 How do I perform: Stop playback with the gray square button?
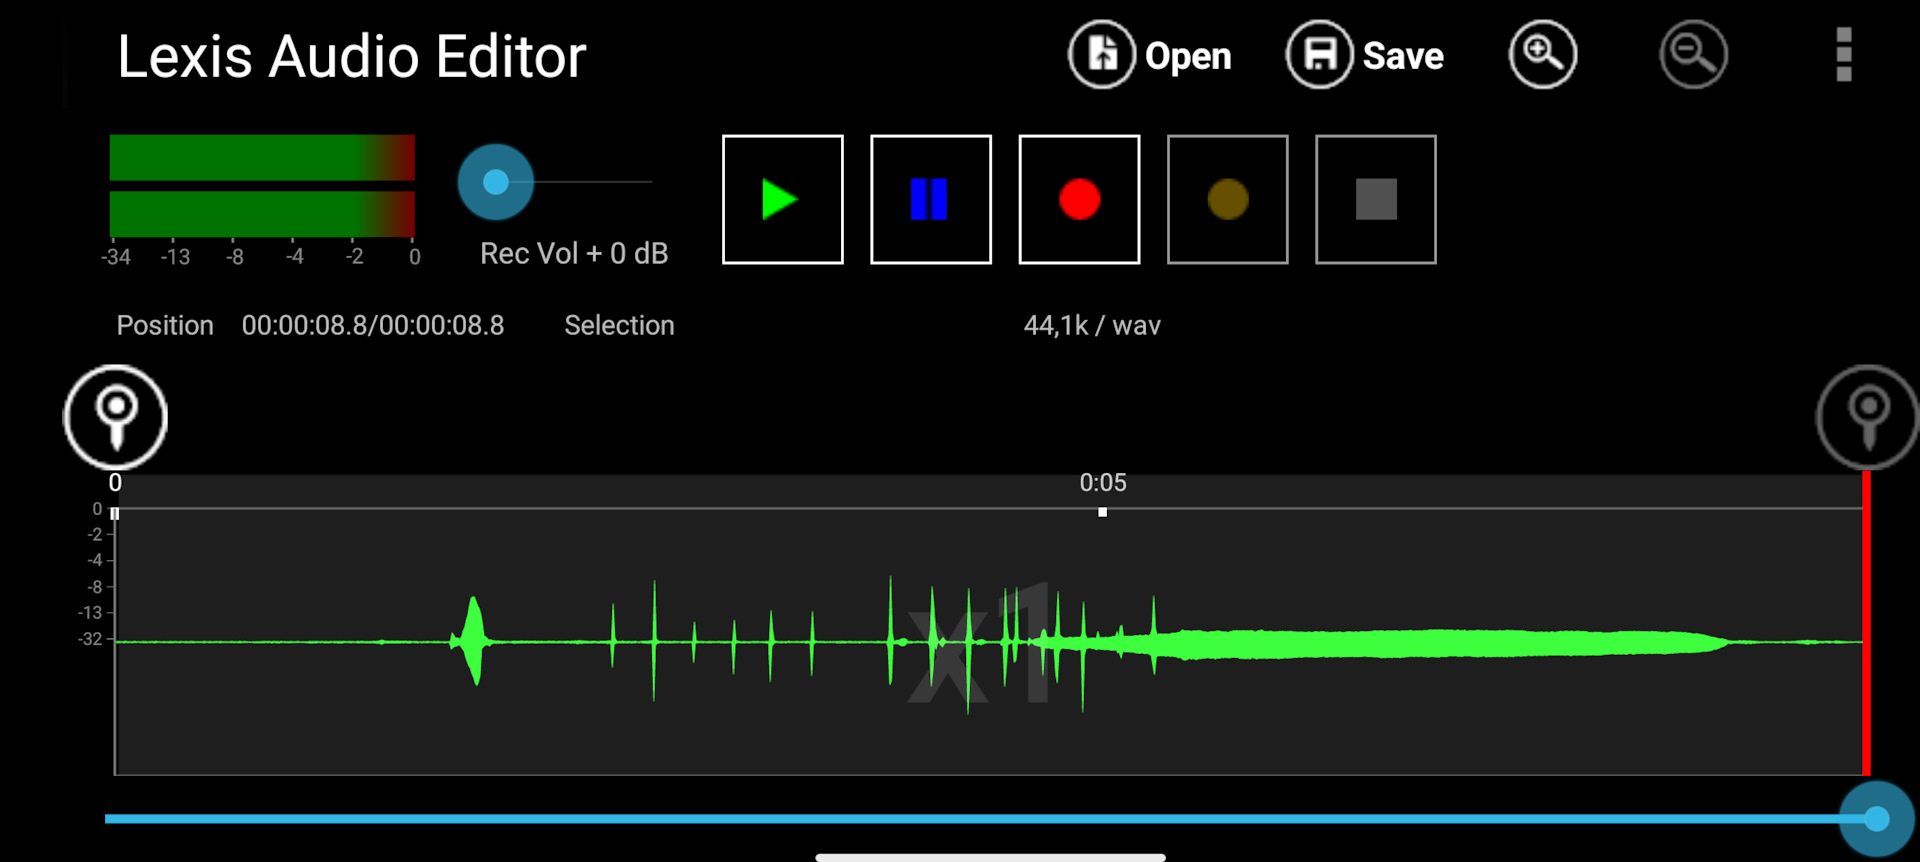click(1375, 200)
